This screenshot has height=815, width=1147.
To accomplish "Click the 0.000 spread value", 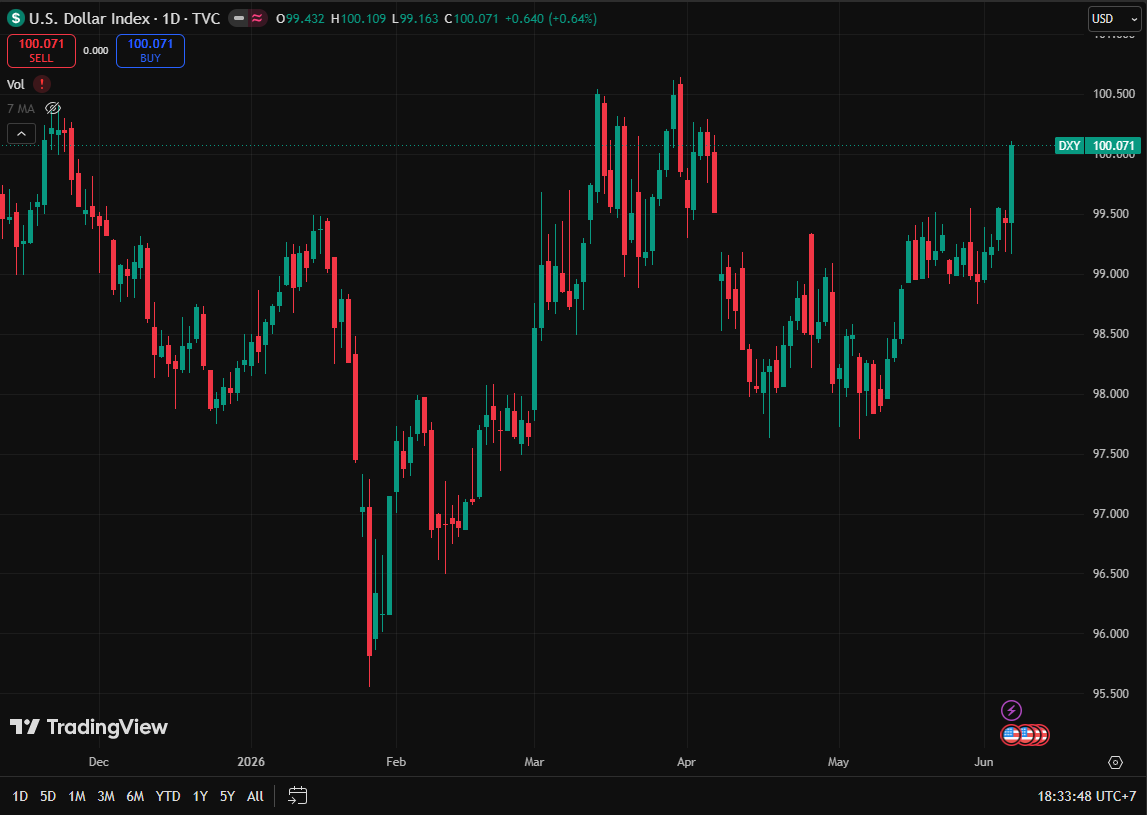I will click(x=96, y=50).
